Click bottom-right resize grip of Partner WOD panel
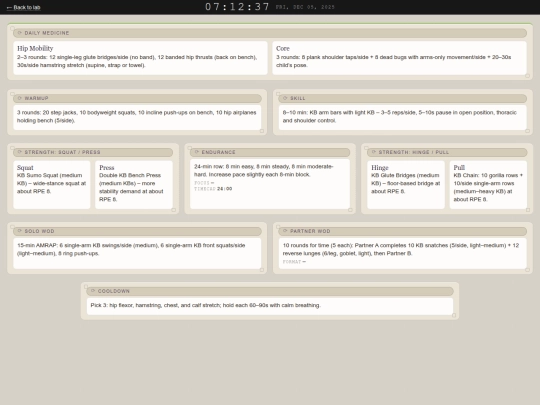The width and height of the screenshot is (540, 405). pos(527,270)
